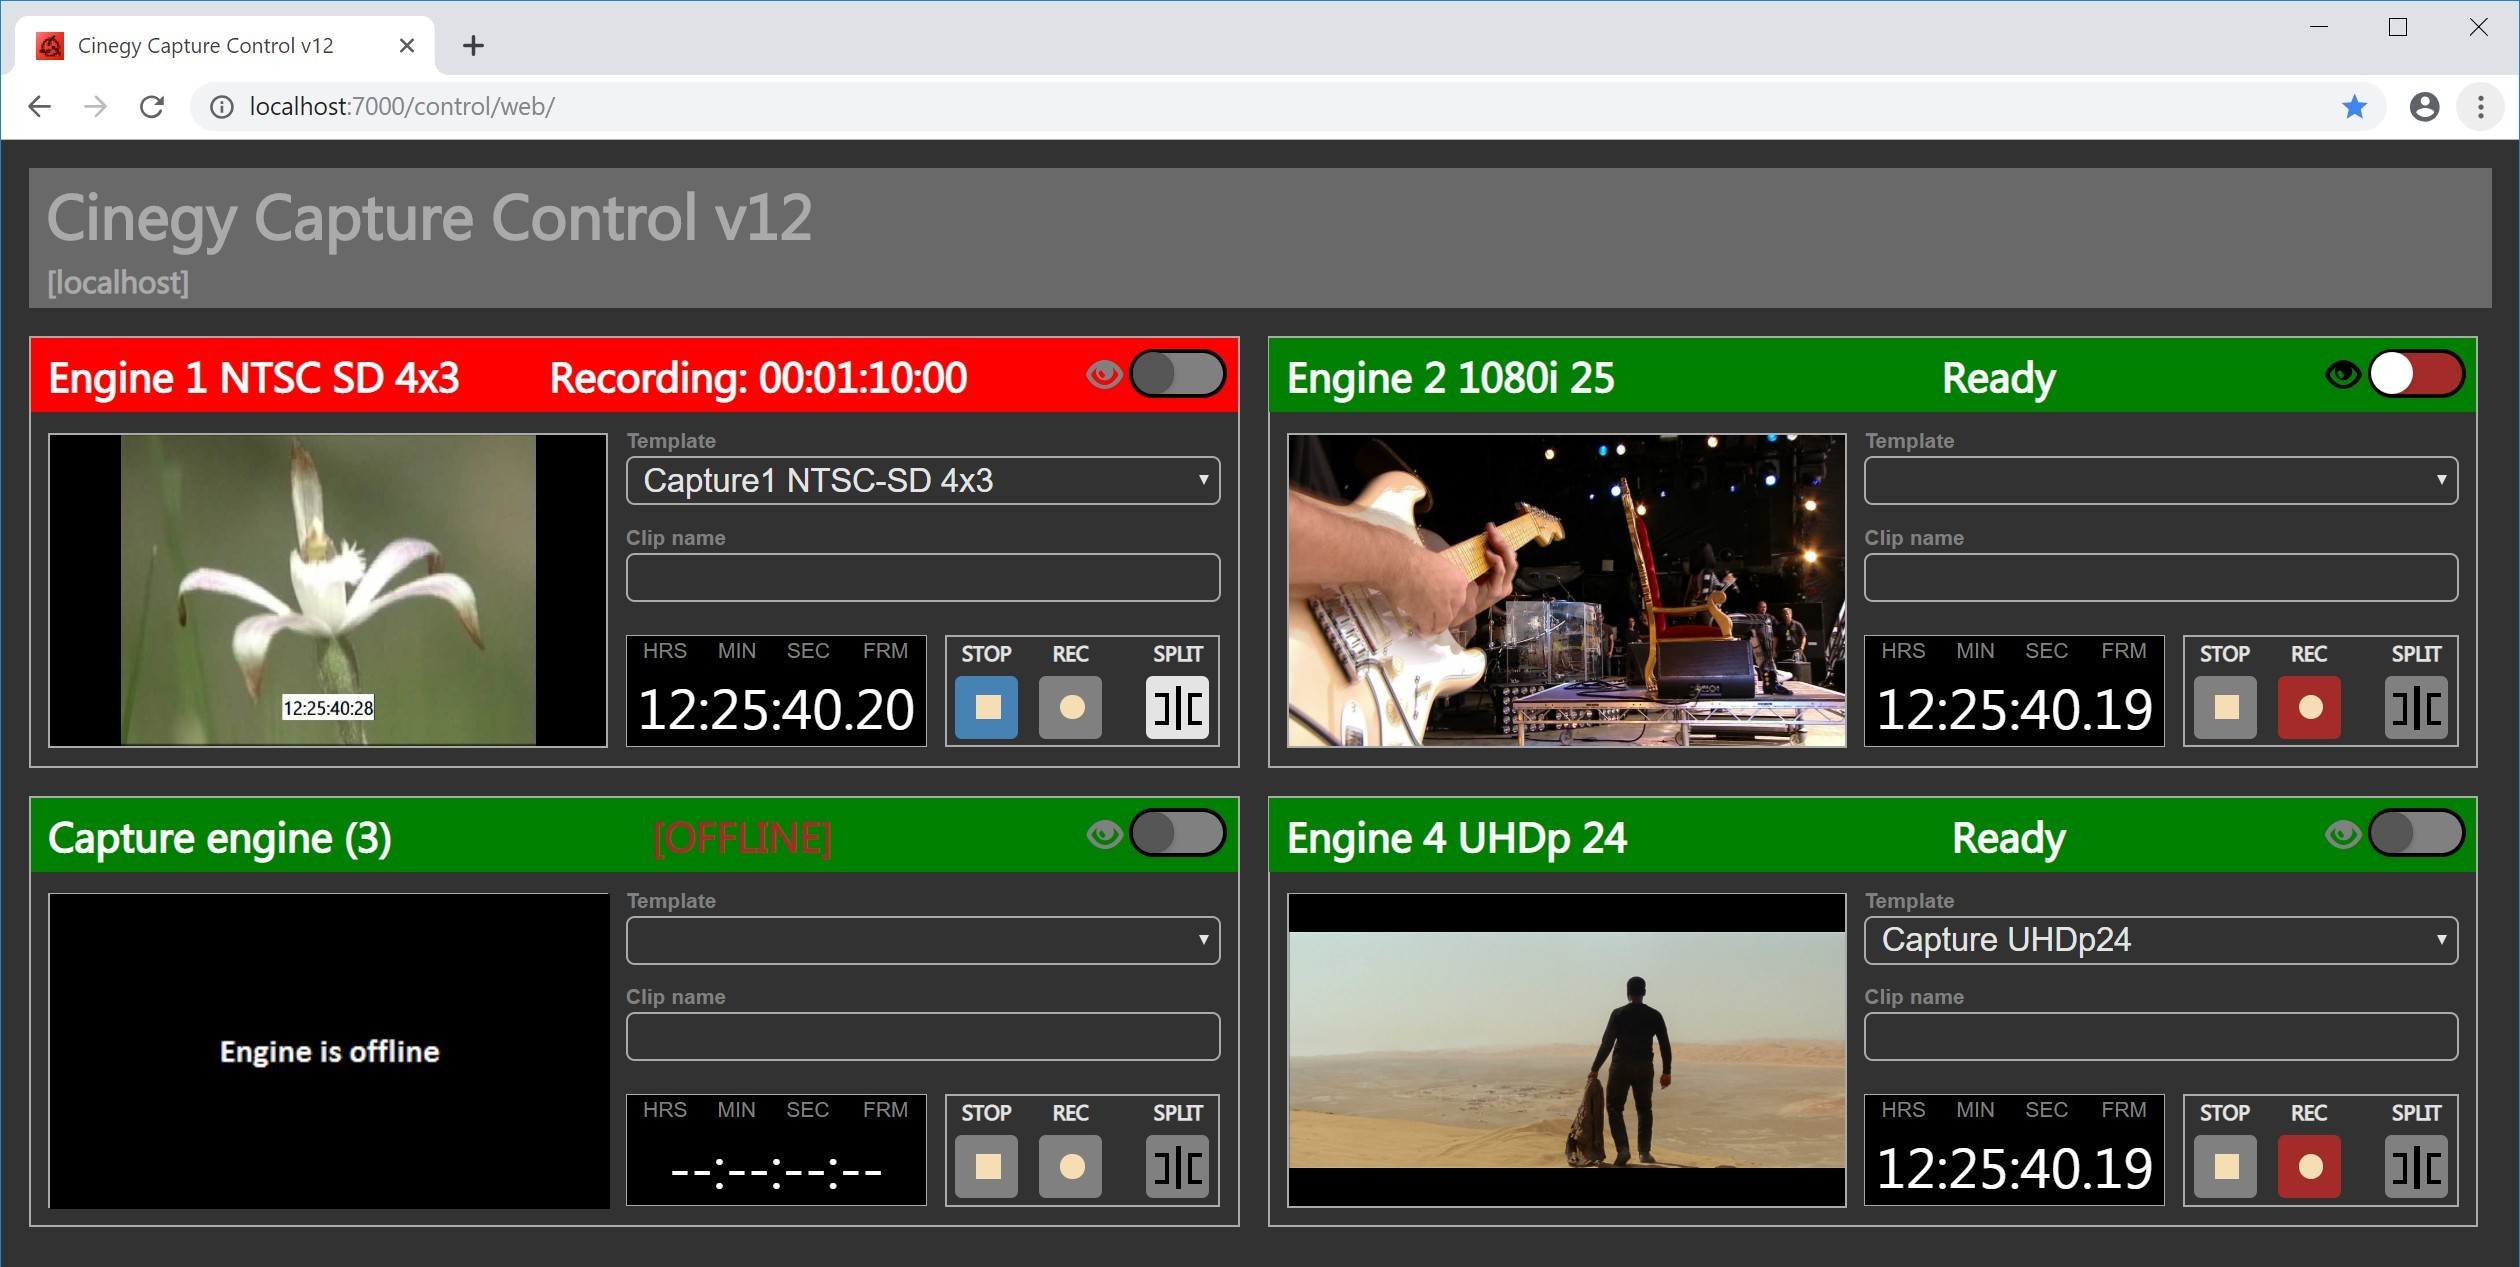
Task: Click the Clip name field for Engine 1
Action: click(x=922, y=577)
